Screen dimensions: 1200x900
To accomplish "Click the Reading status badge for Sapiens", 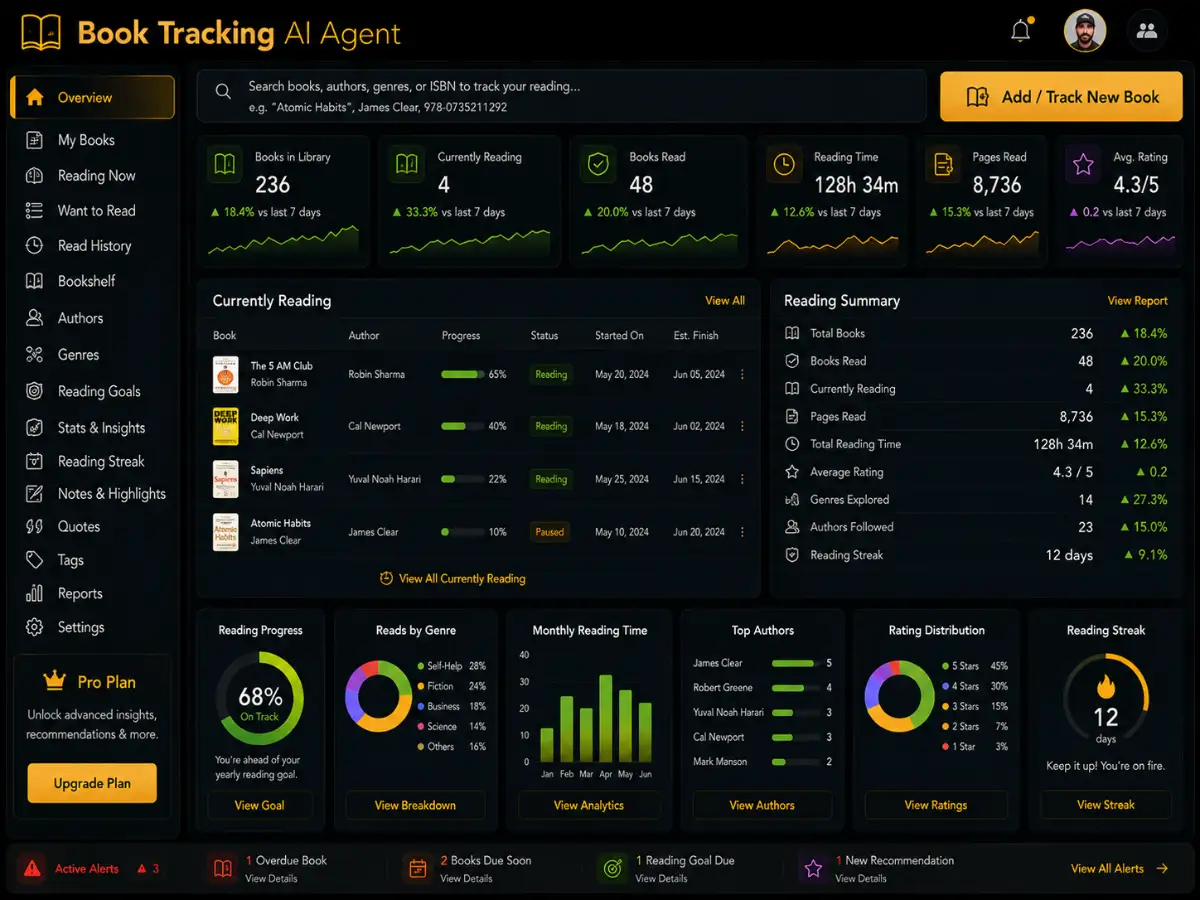I will tap(551, 479).
